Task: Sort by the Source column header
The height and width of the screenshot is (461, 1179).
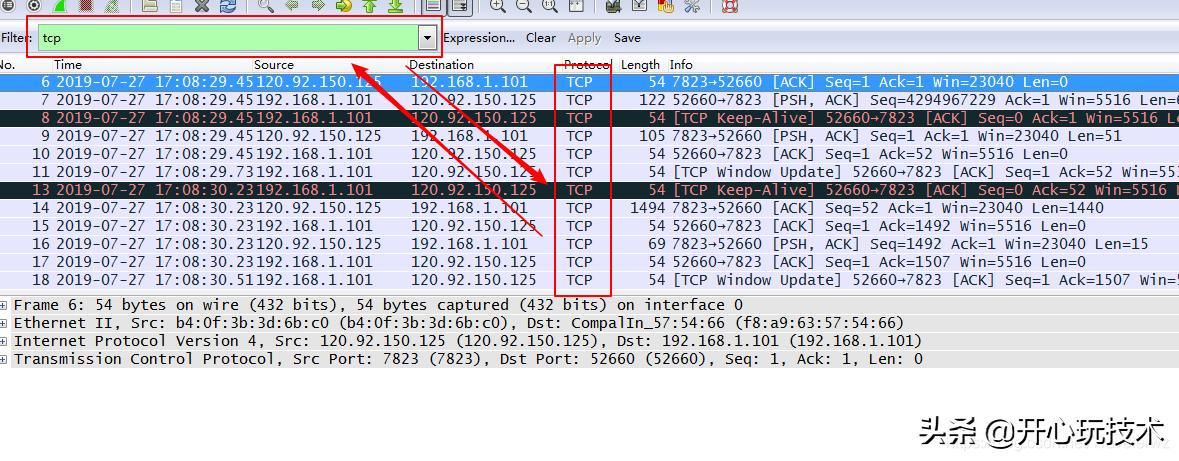Action: pyautogui.click(x=273, y=65)
